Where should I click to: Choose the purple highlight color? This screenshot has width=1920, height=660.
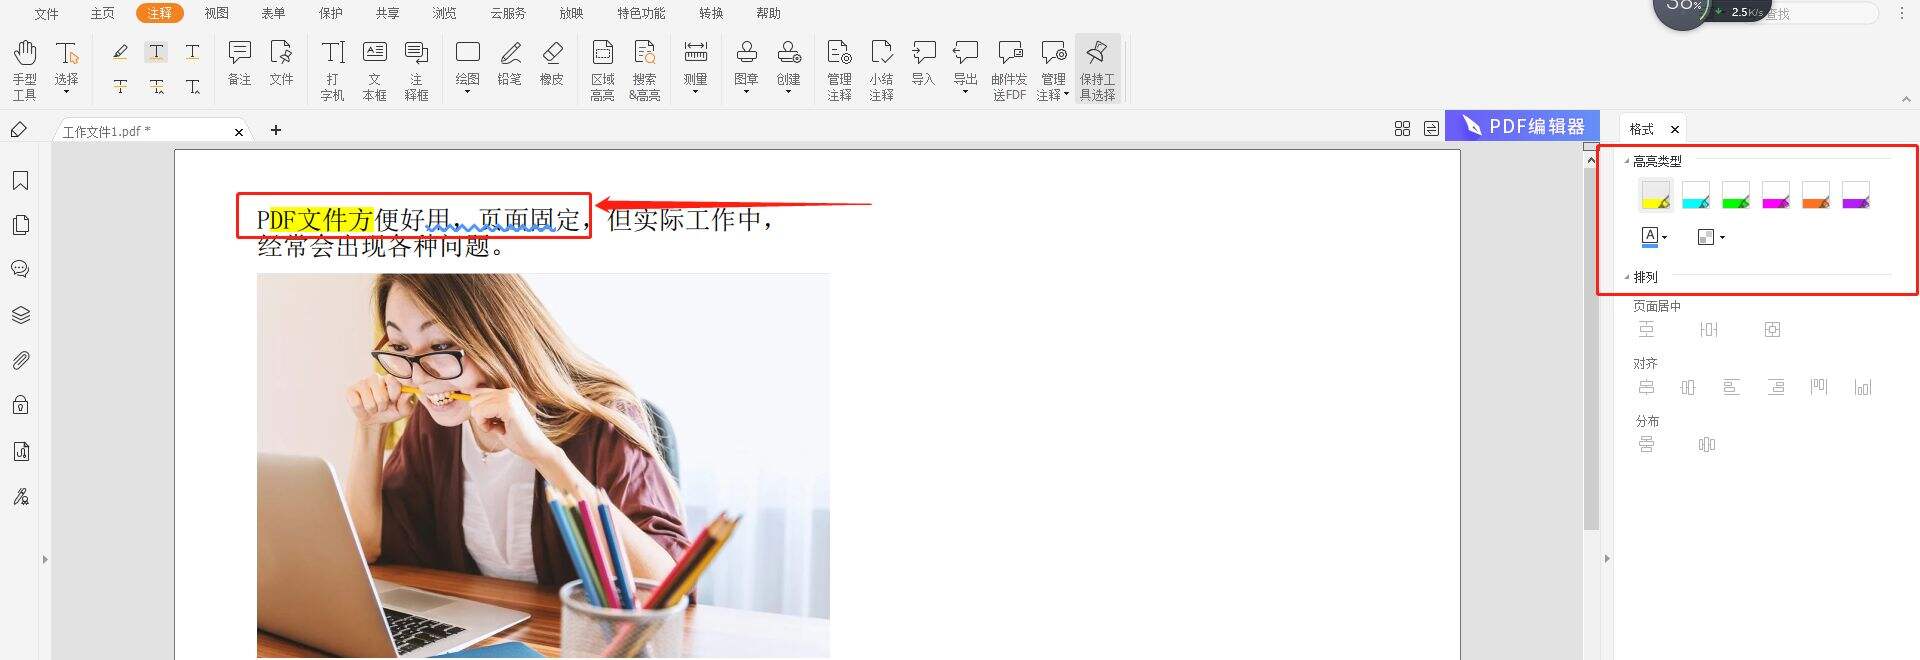1856,195
